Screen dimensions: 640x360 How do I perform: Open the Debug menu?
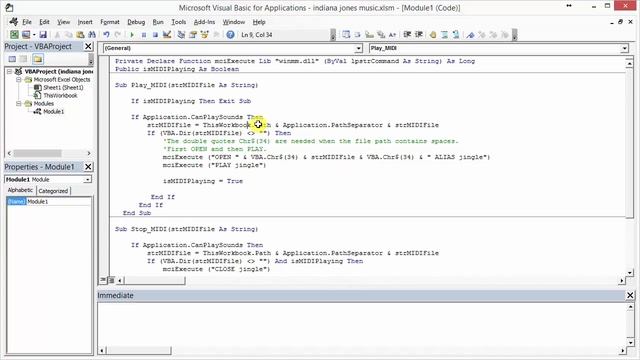tap(136, 22)
